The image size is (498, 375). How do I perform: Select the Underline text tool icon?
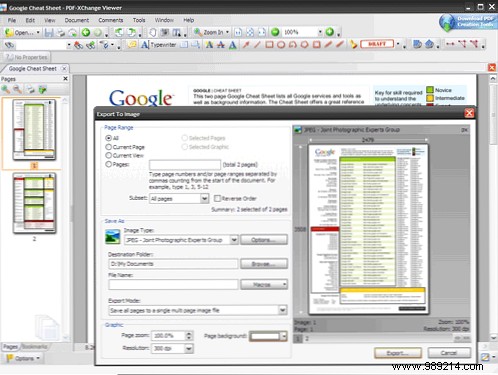point(233,45)
